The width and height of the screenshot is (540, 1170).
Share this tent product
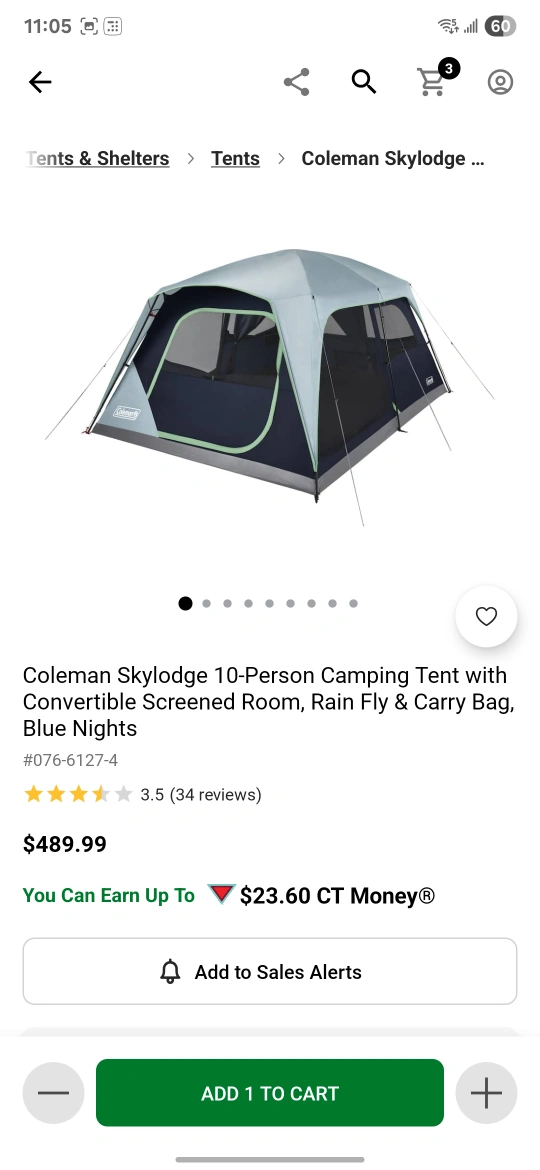tap(296, 82)
